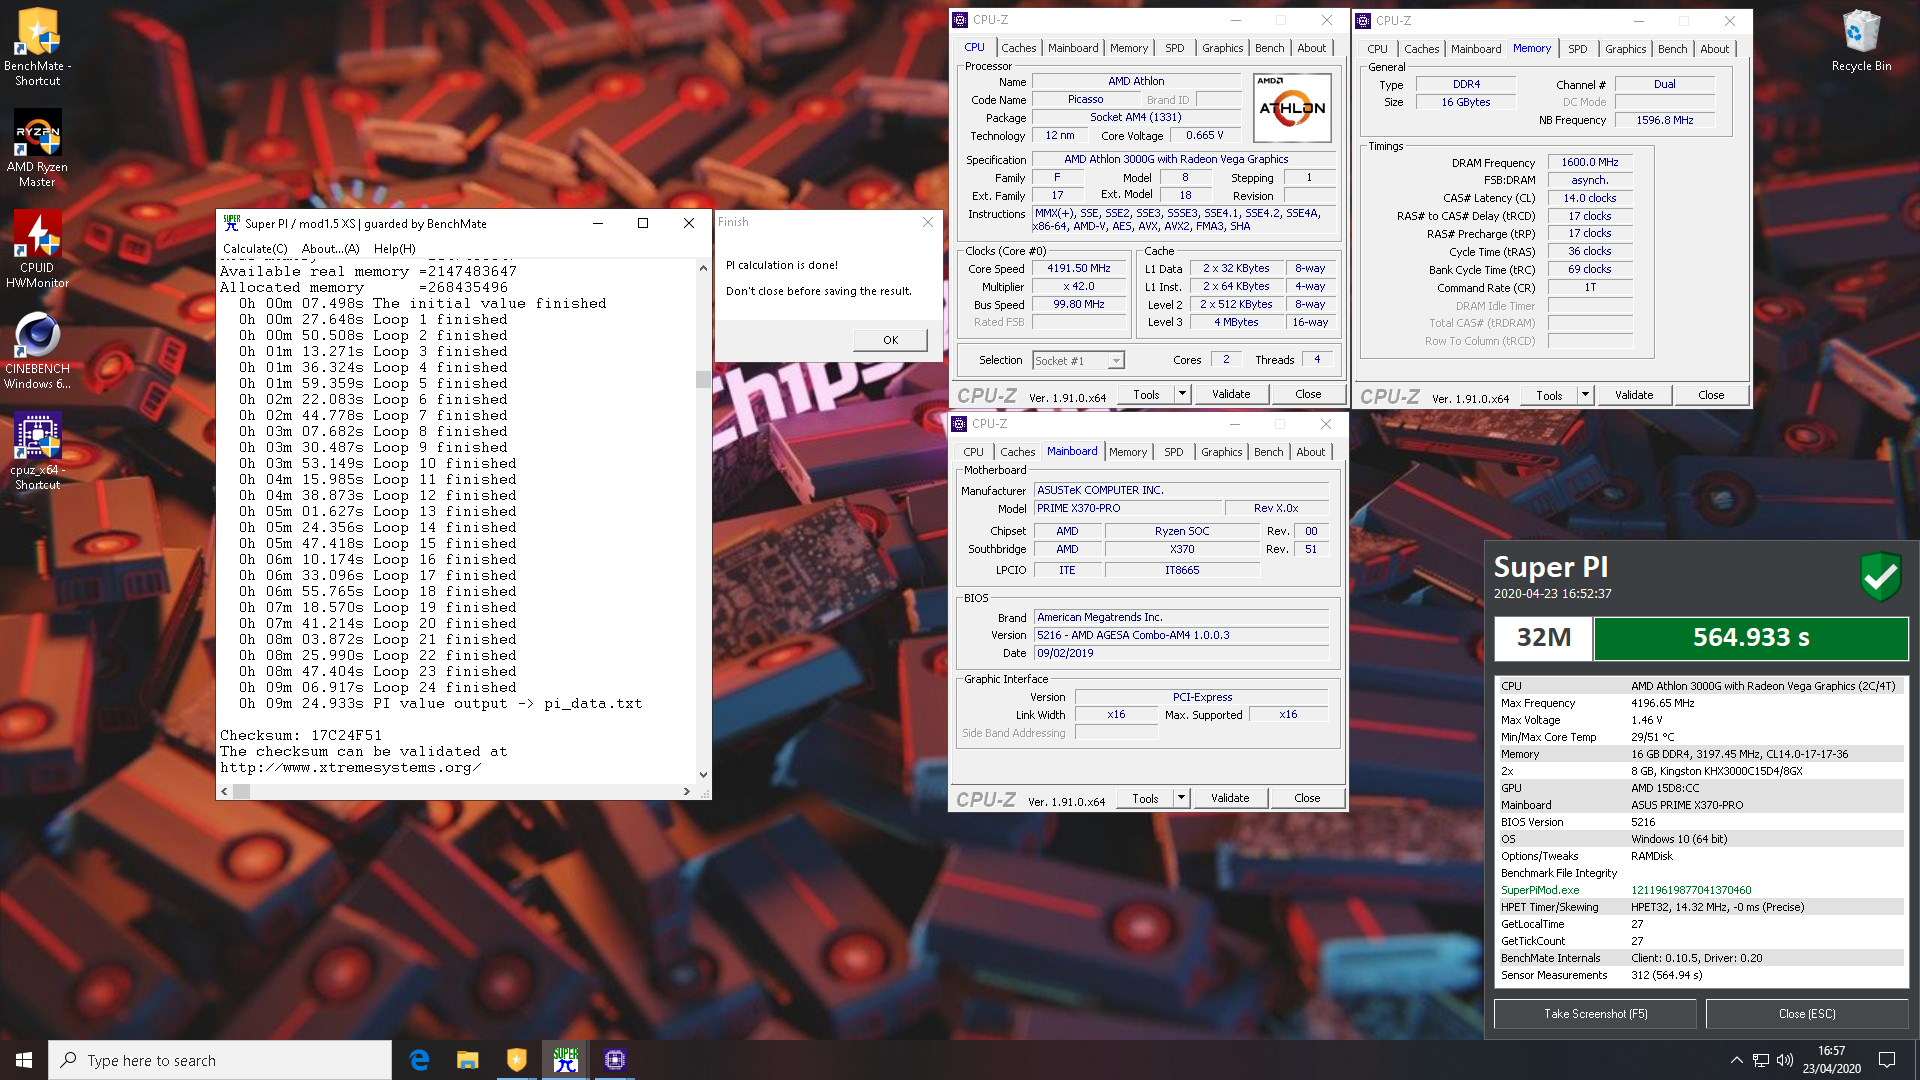The image size is (1920, 1080).
Task: Switch to Bench tab in CPU-Z CPU window
Action: coord(1269,48)
